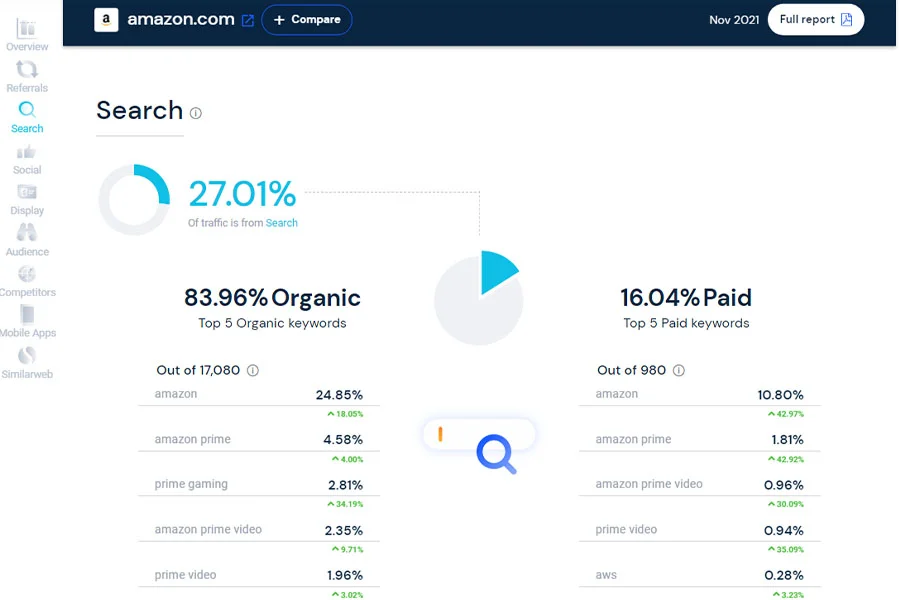This screenshot has height=600, width=900.
Task: Open the Audience binoculars section
Action: pyautogui.click(x=27, y=240)
